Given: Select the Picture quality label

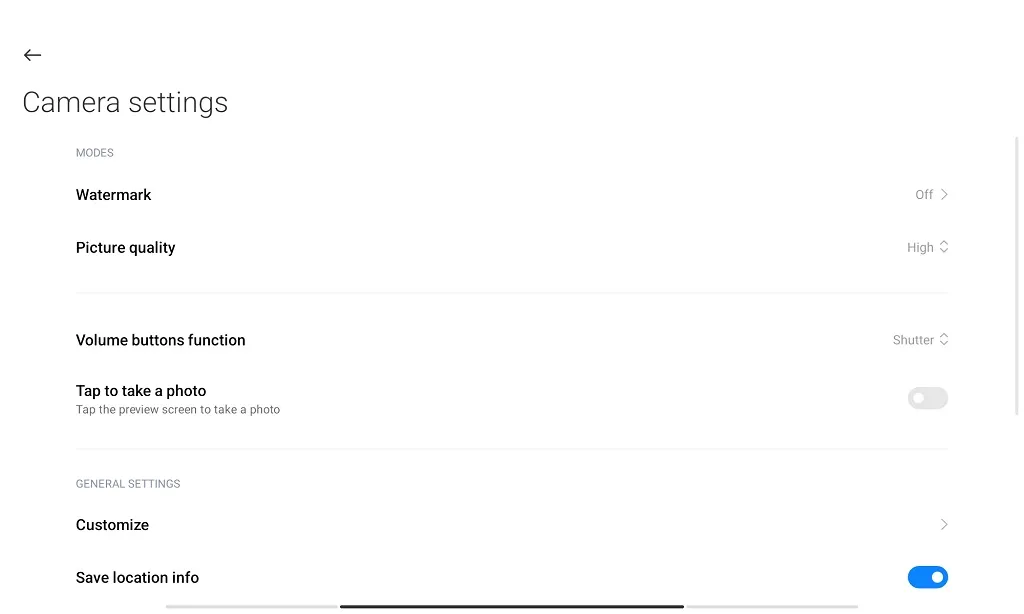Looking at the screenshot, I should point(125,247).
